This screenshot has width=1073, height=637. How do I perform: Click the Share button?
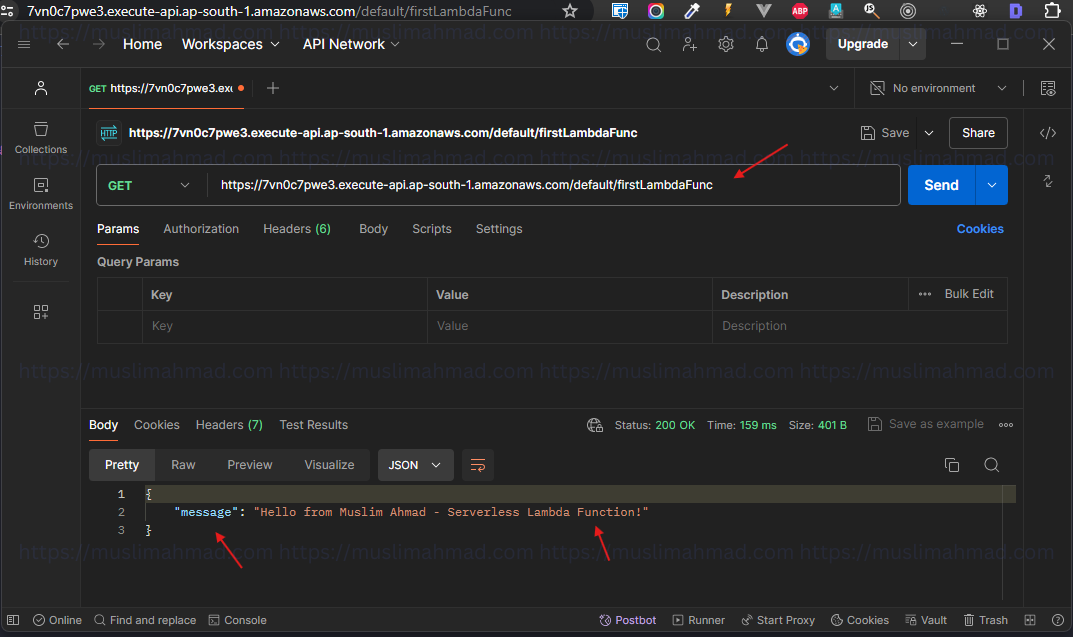977,132
